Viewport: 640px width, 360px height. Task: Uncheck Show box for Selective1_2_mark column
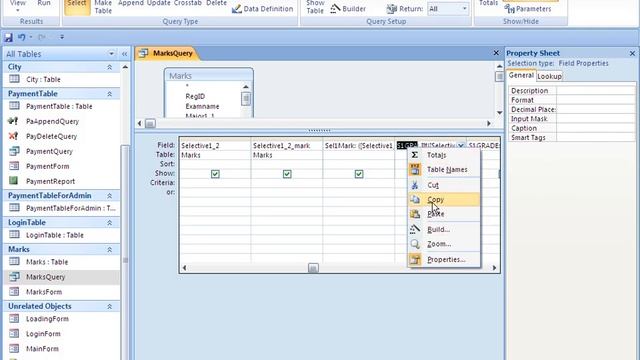click(287, 174)
